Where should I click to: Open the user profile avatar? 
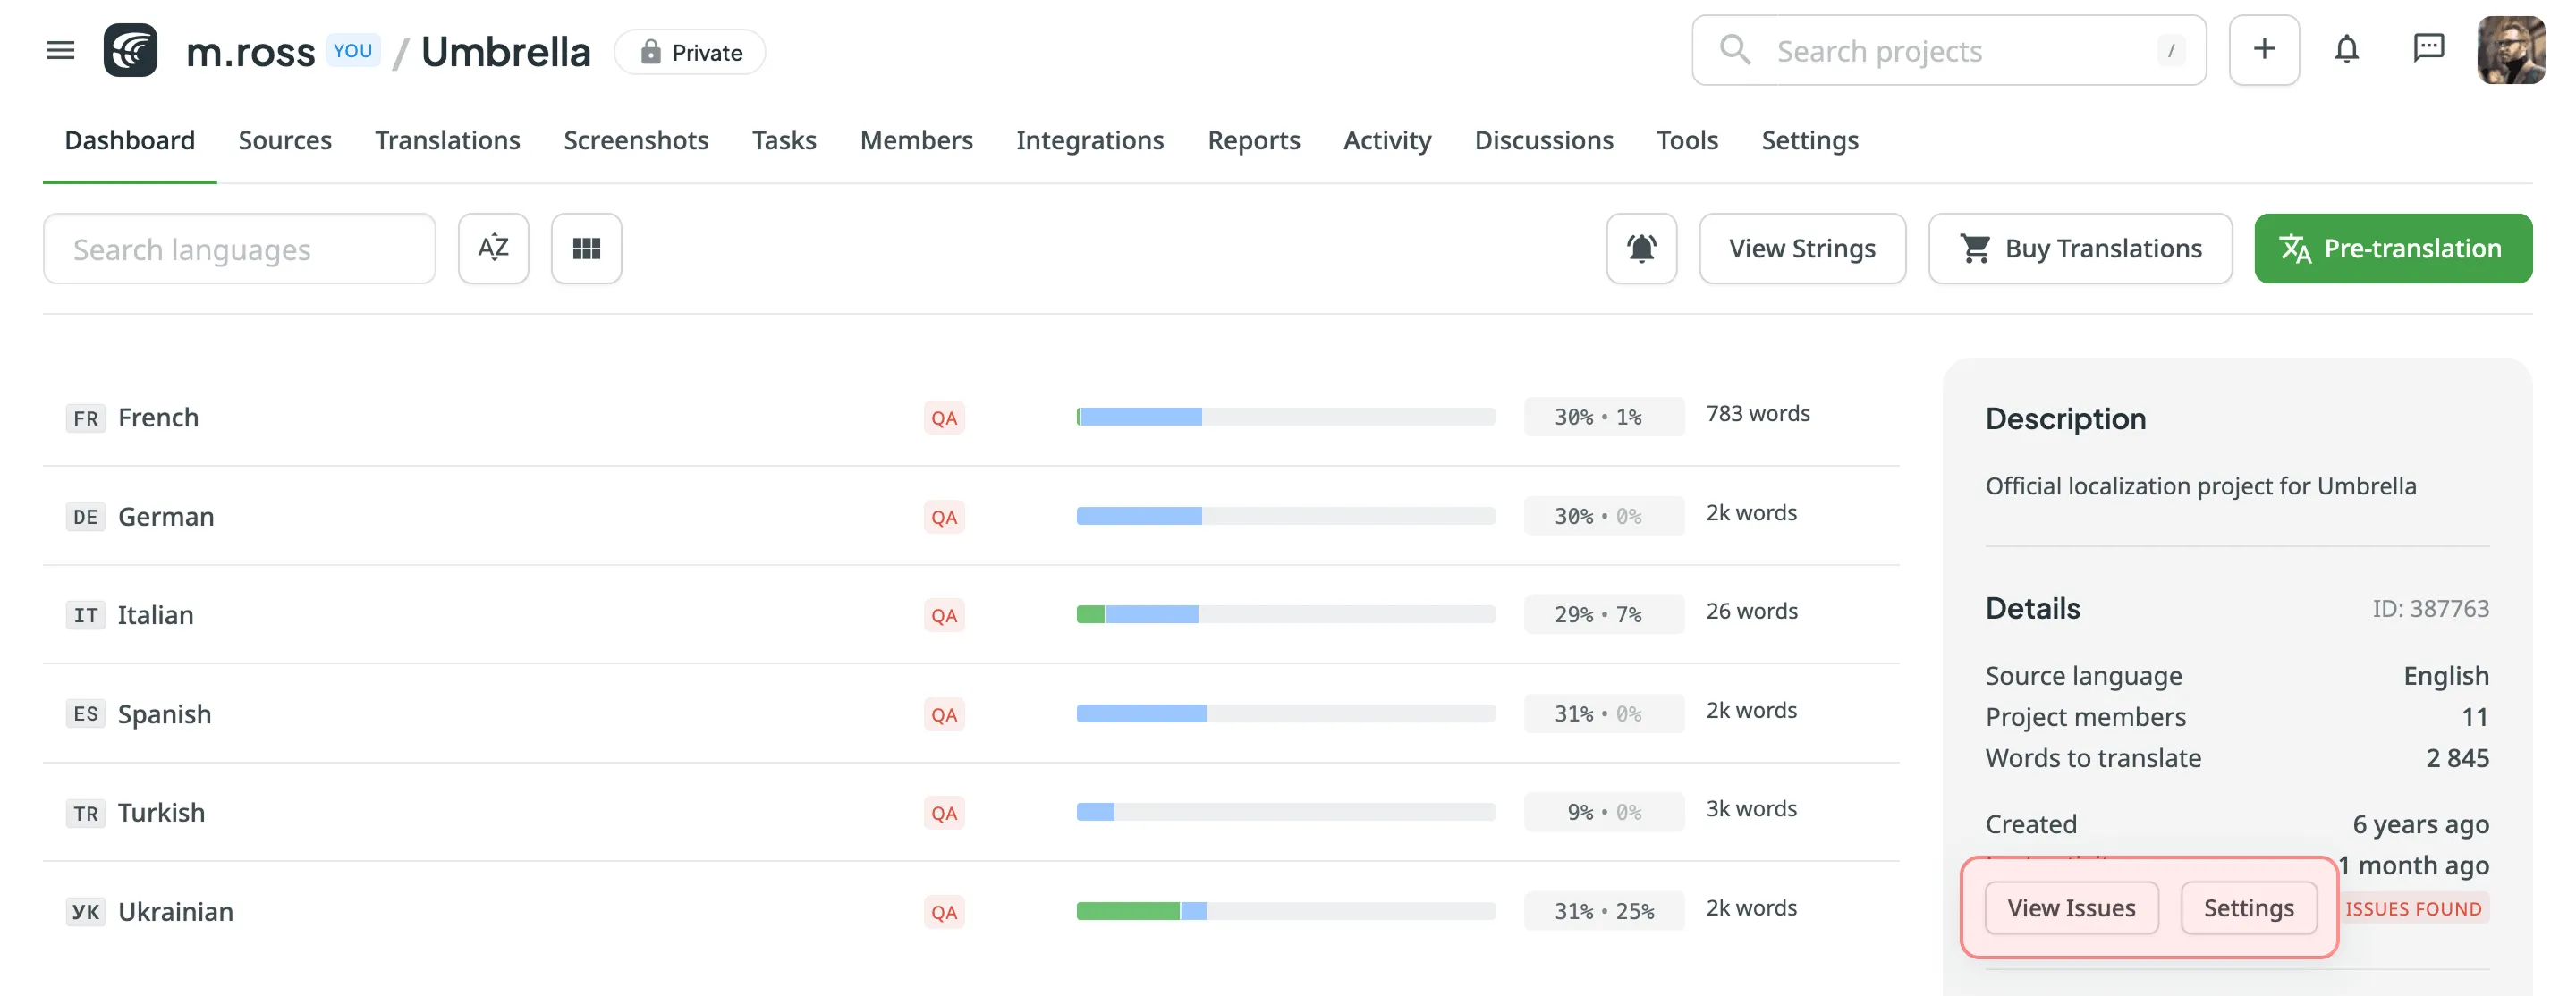pos(2510,50)
